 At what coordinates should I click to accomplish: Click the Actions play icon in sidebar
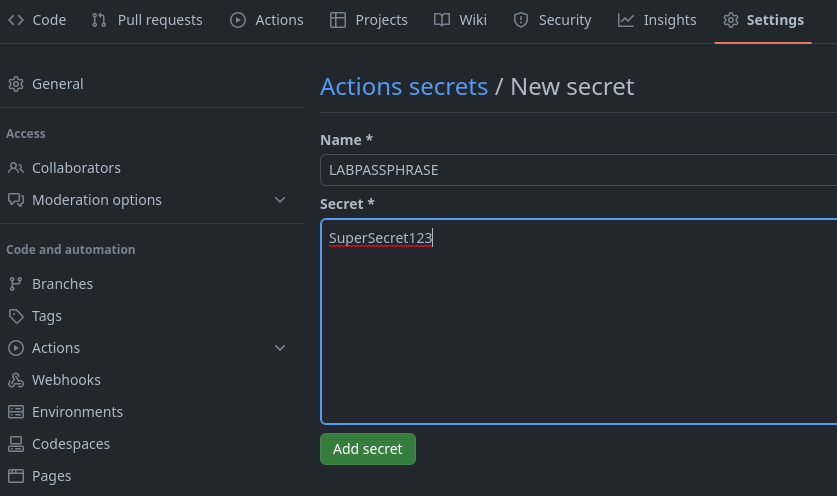pos(15,348)
